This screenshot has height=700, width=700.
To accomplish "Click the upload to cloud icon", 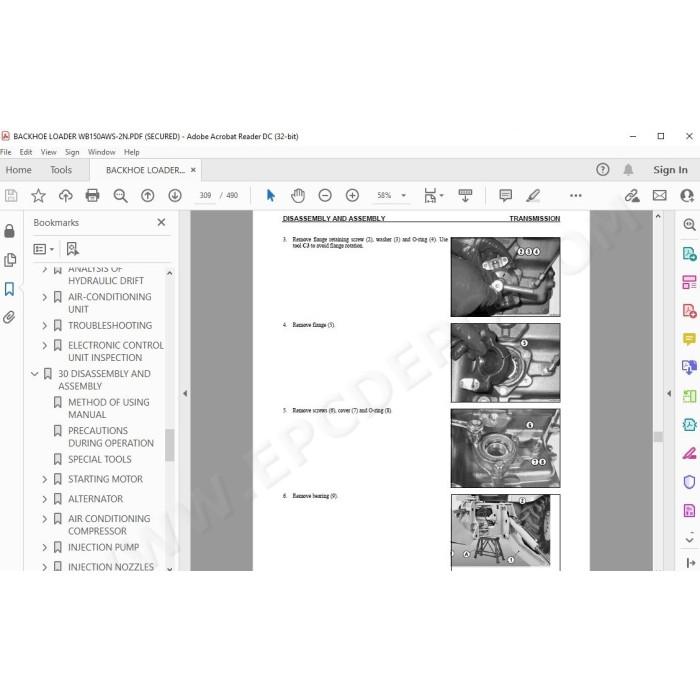I will [66, 196].
